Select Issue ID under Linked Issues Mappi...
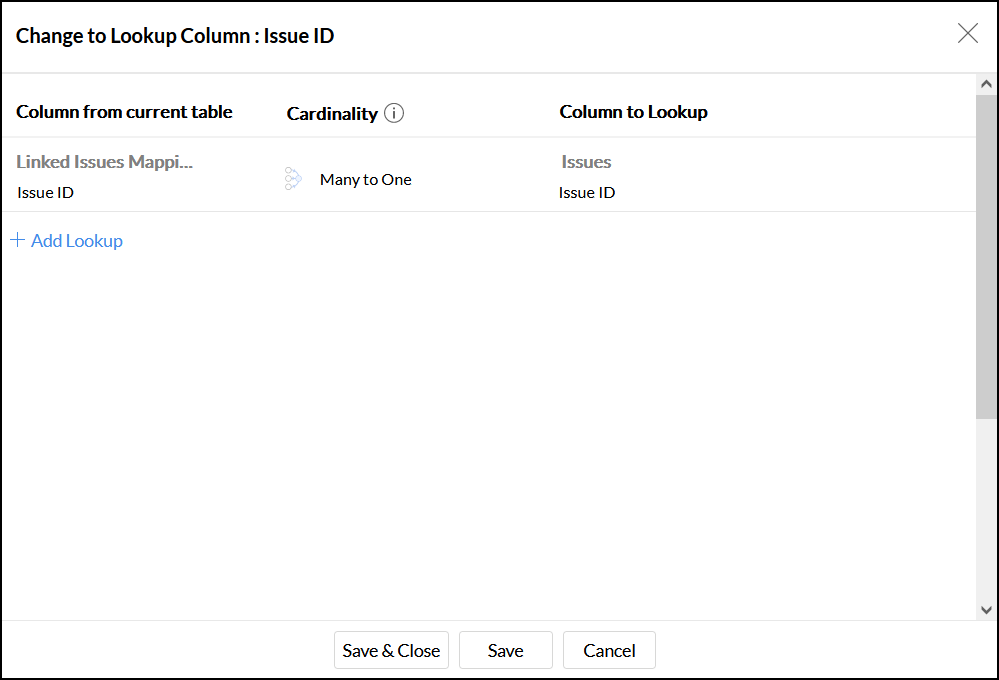 pos(45,193)
